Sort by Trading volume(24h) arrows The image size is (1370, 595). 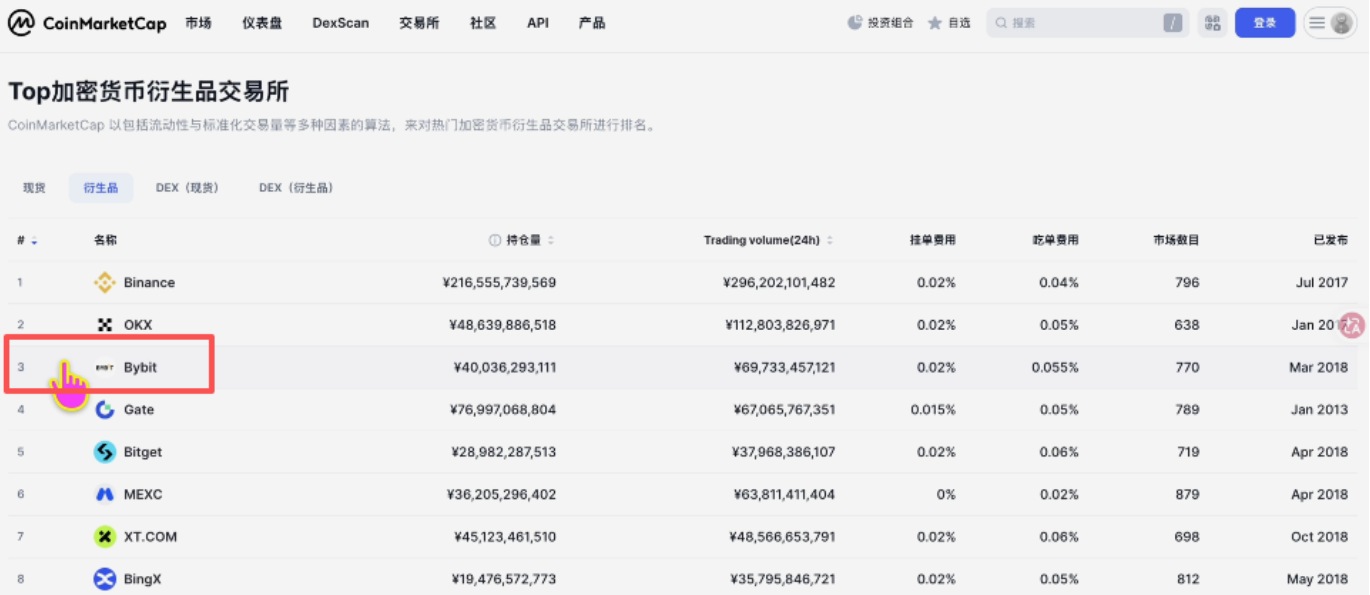point(830,240)
